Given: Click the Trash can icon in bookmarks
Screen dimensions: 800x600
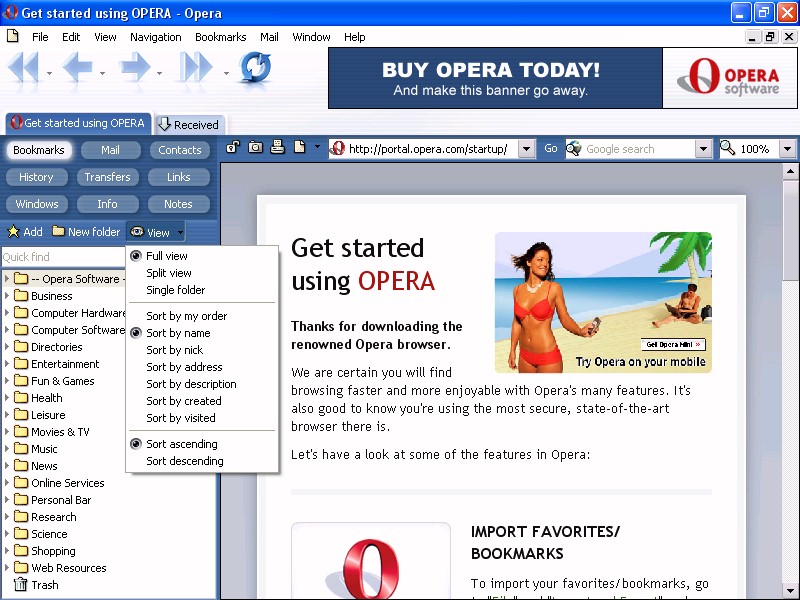Looking at the screenshot, I should 20,584.
